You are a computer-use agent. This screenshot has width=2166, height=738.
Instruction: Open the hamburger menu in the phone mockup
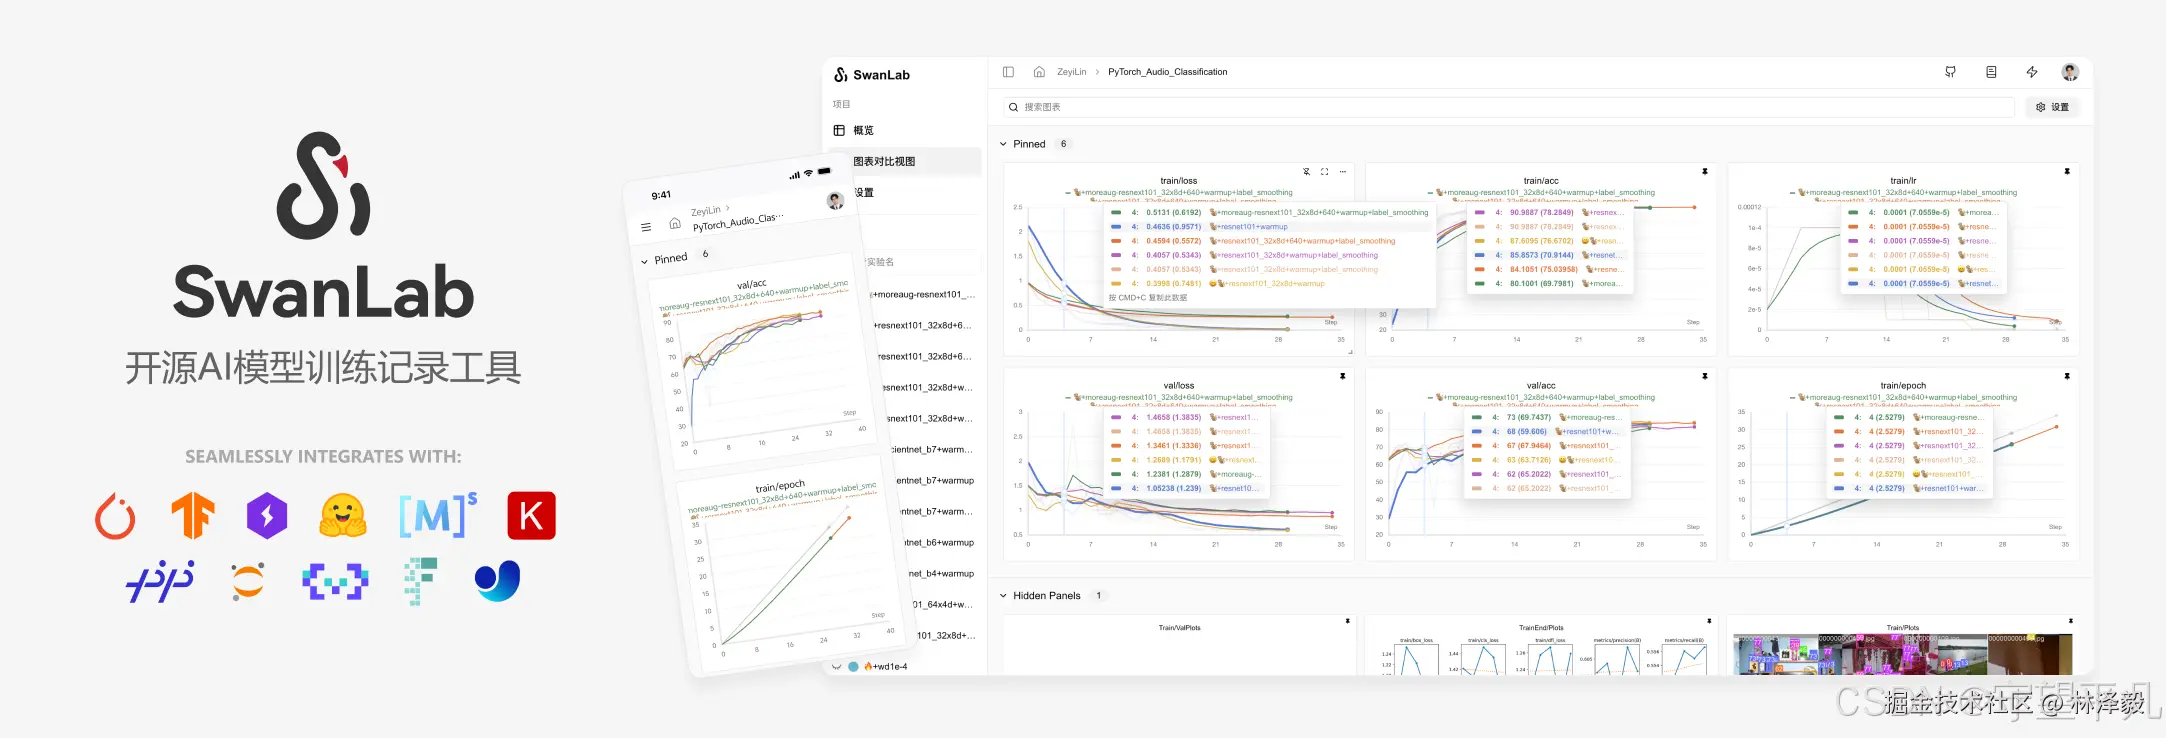pyautogui.click(x=646, y=227)
